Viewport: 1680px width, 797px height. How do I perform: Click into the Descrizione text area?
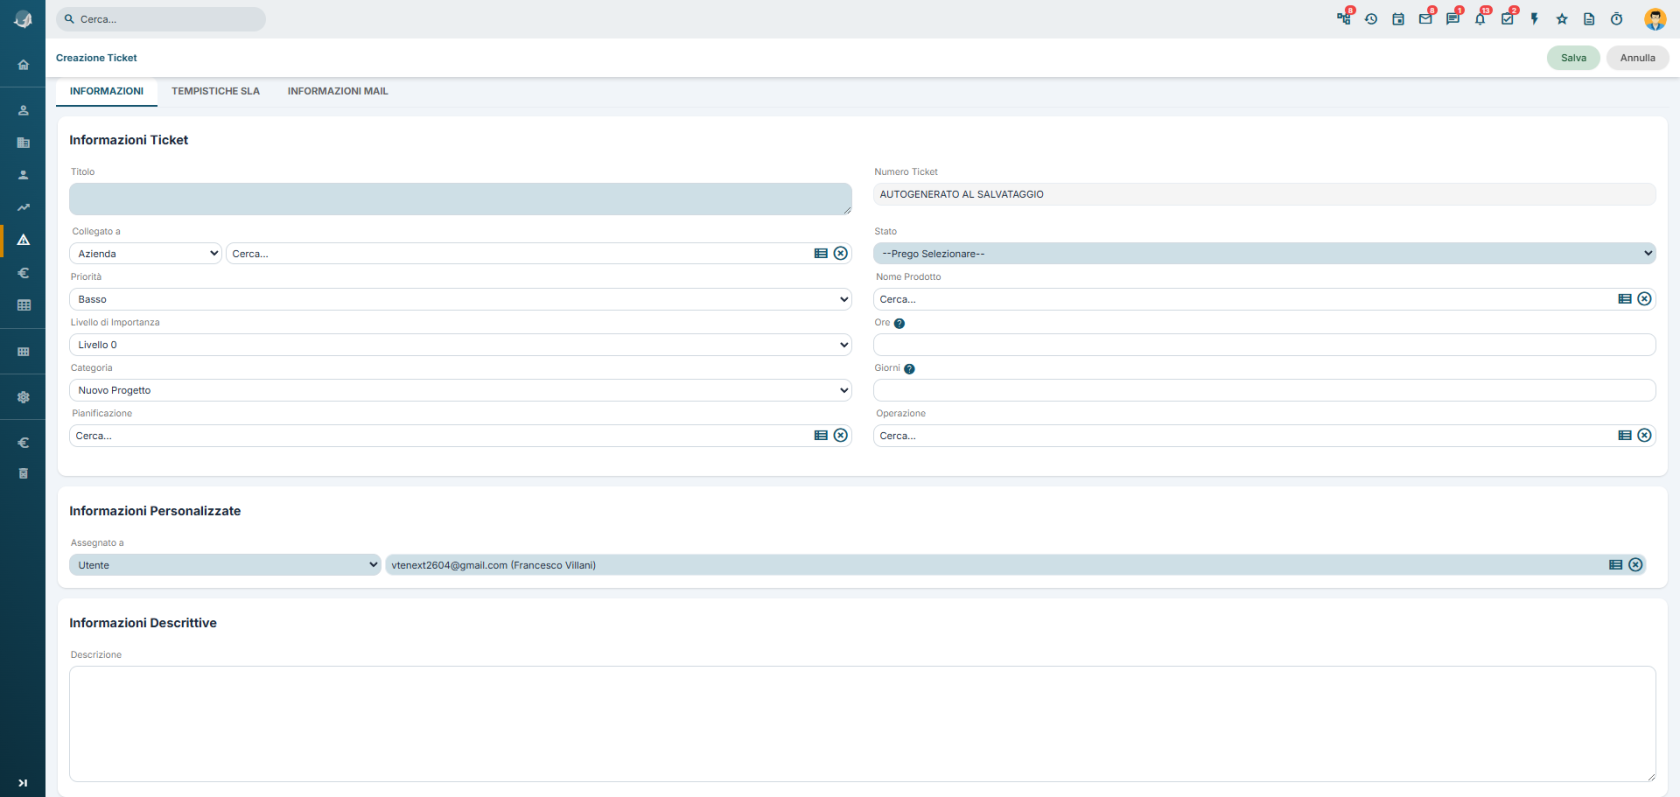[x=862, y=724]
